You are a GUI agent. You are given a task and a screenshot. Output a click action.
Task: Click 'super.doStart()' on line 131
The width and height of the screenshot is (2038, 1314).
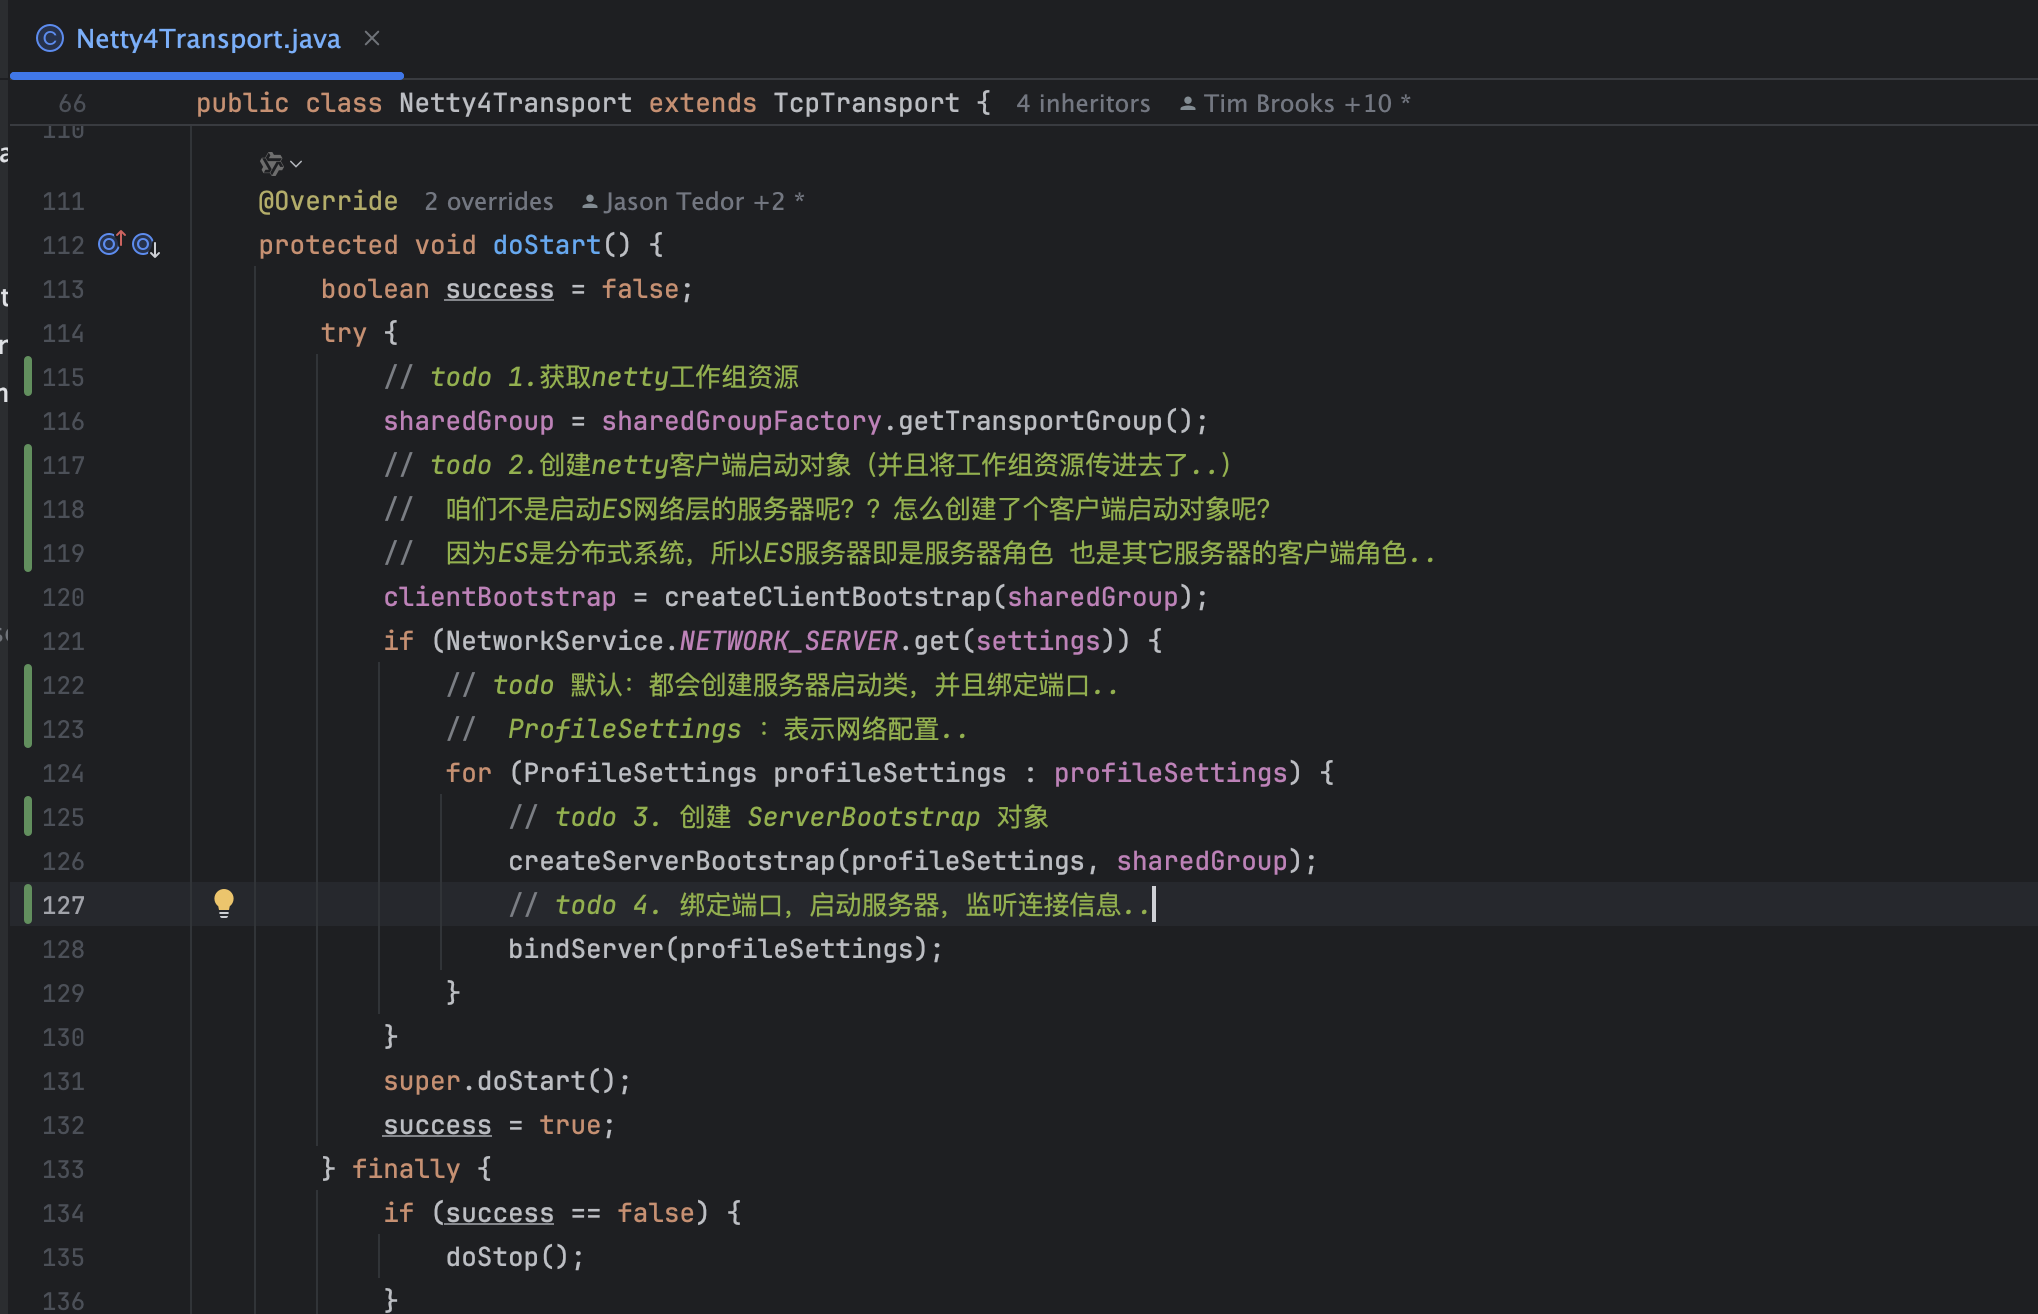[x=506, y=1081]
